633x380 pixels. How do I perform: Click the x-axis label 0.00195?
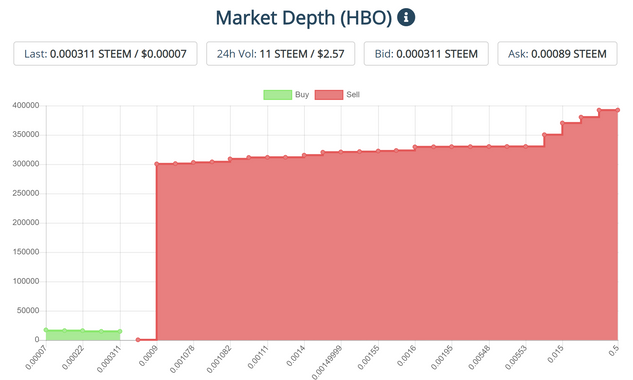[x=441, y=356]
